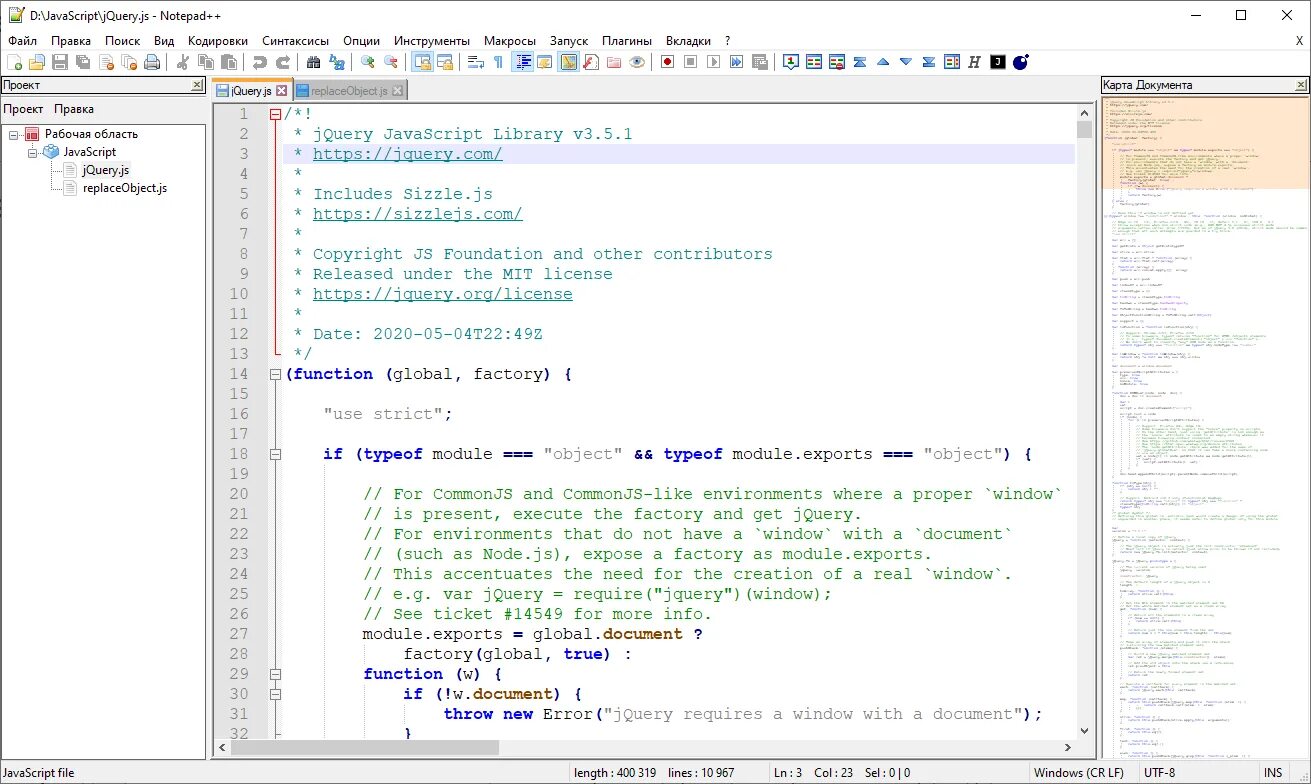Collapse fold marker at line 29
Screen dimensions: 1311x784
(x=276, y=674)
